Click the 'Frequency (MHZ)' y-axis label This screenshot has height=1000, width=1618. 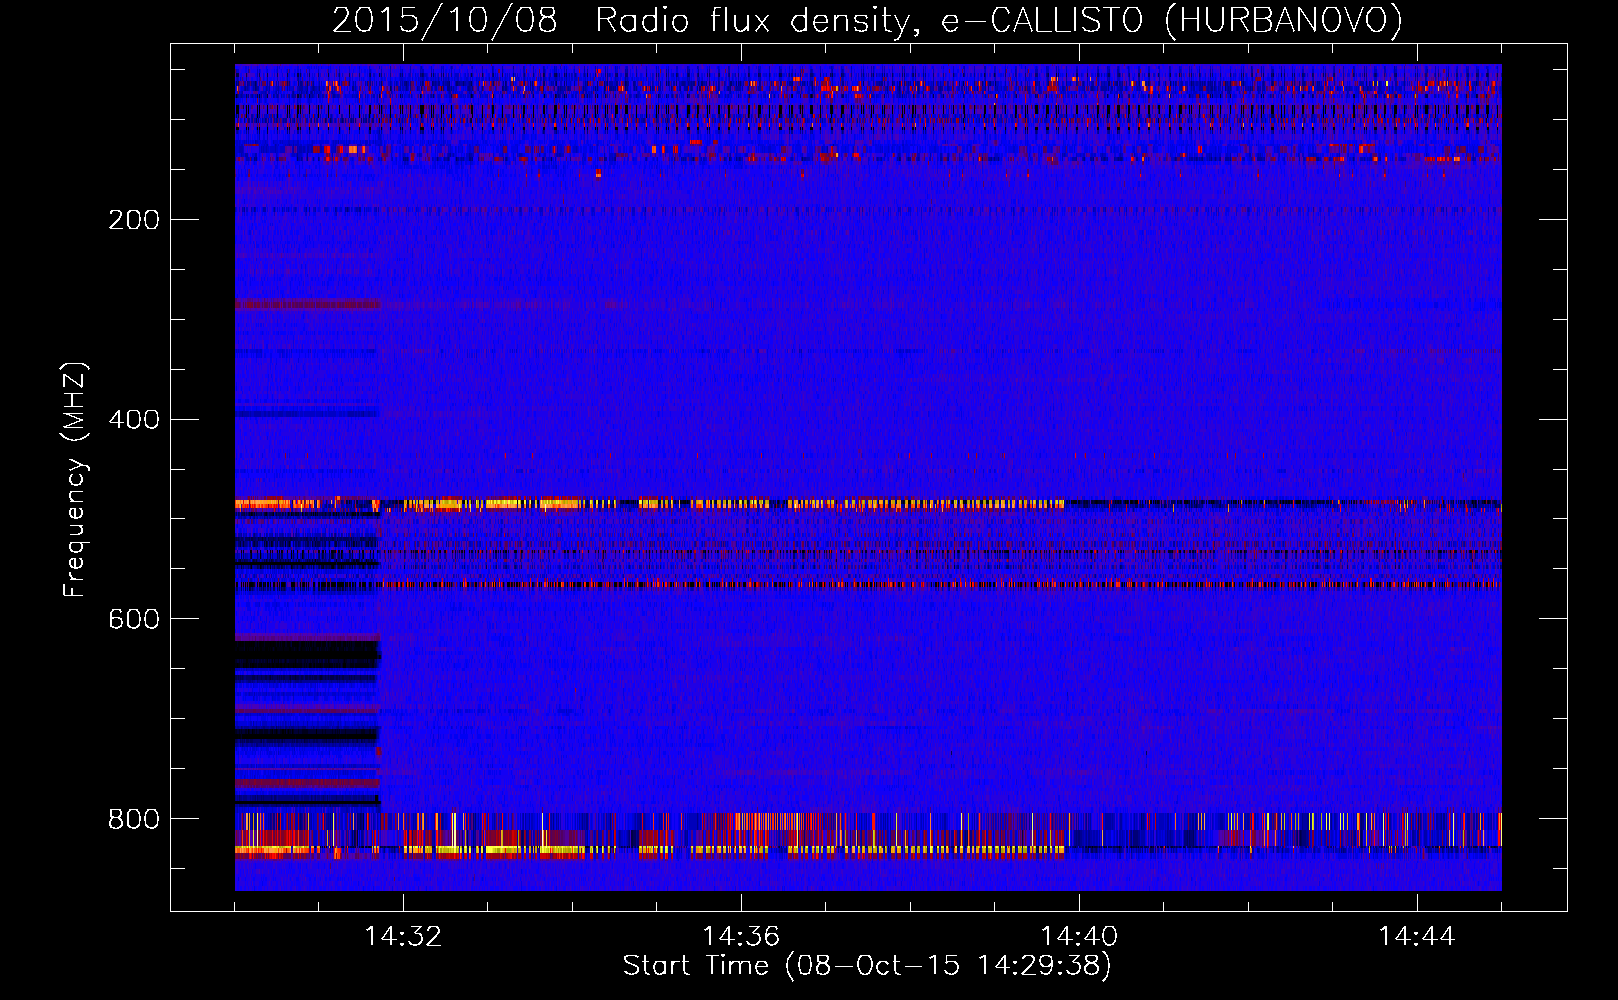click(75, 480)
